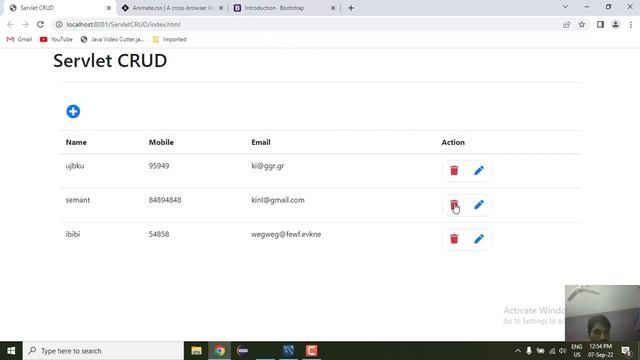Open the YouTube bookmark

point(56,39)
